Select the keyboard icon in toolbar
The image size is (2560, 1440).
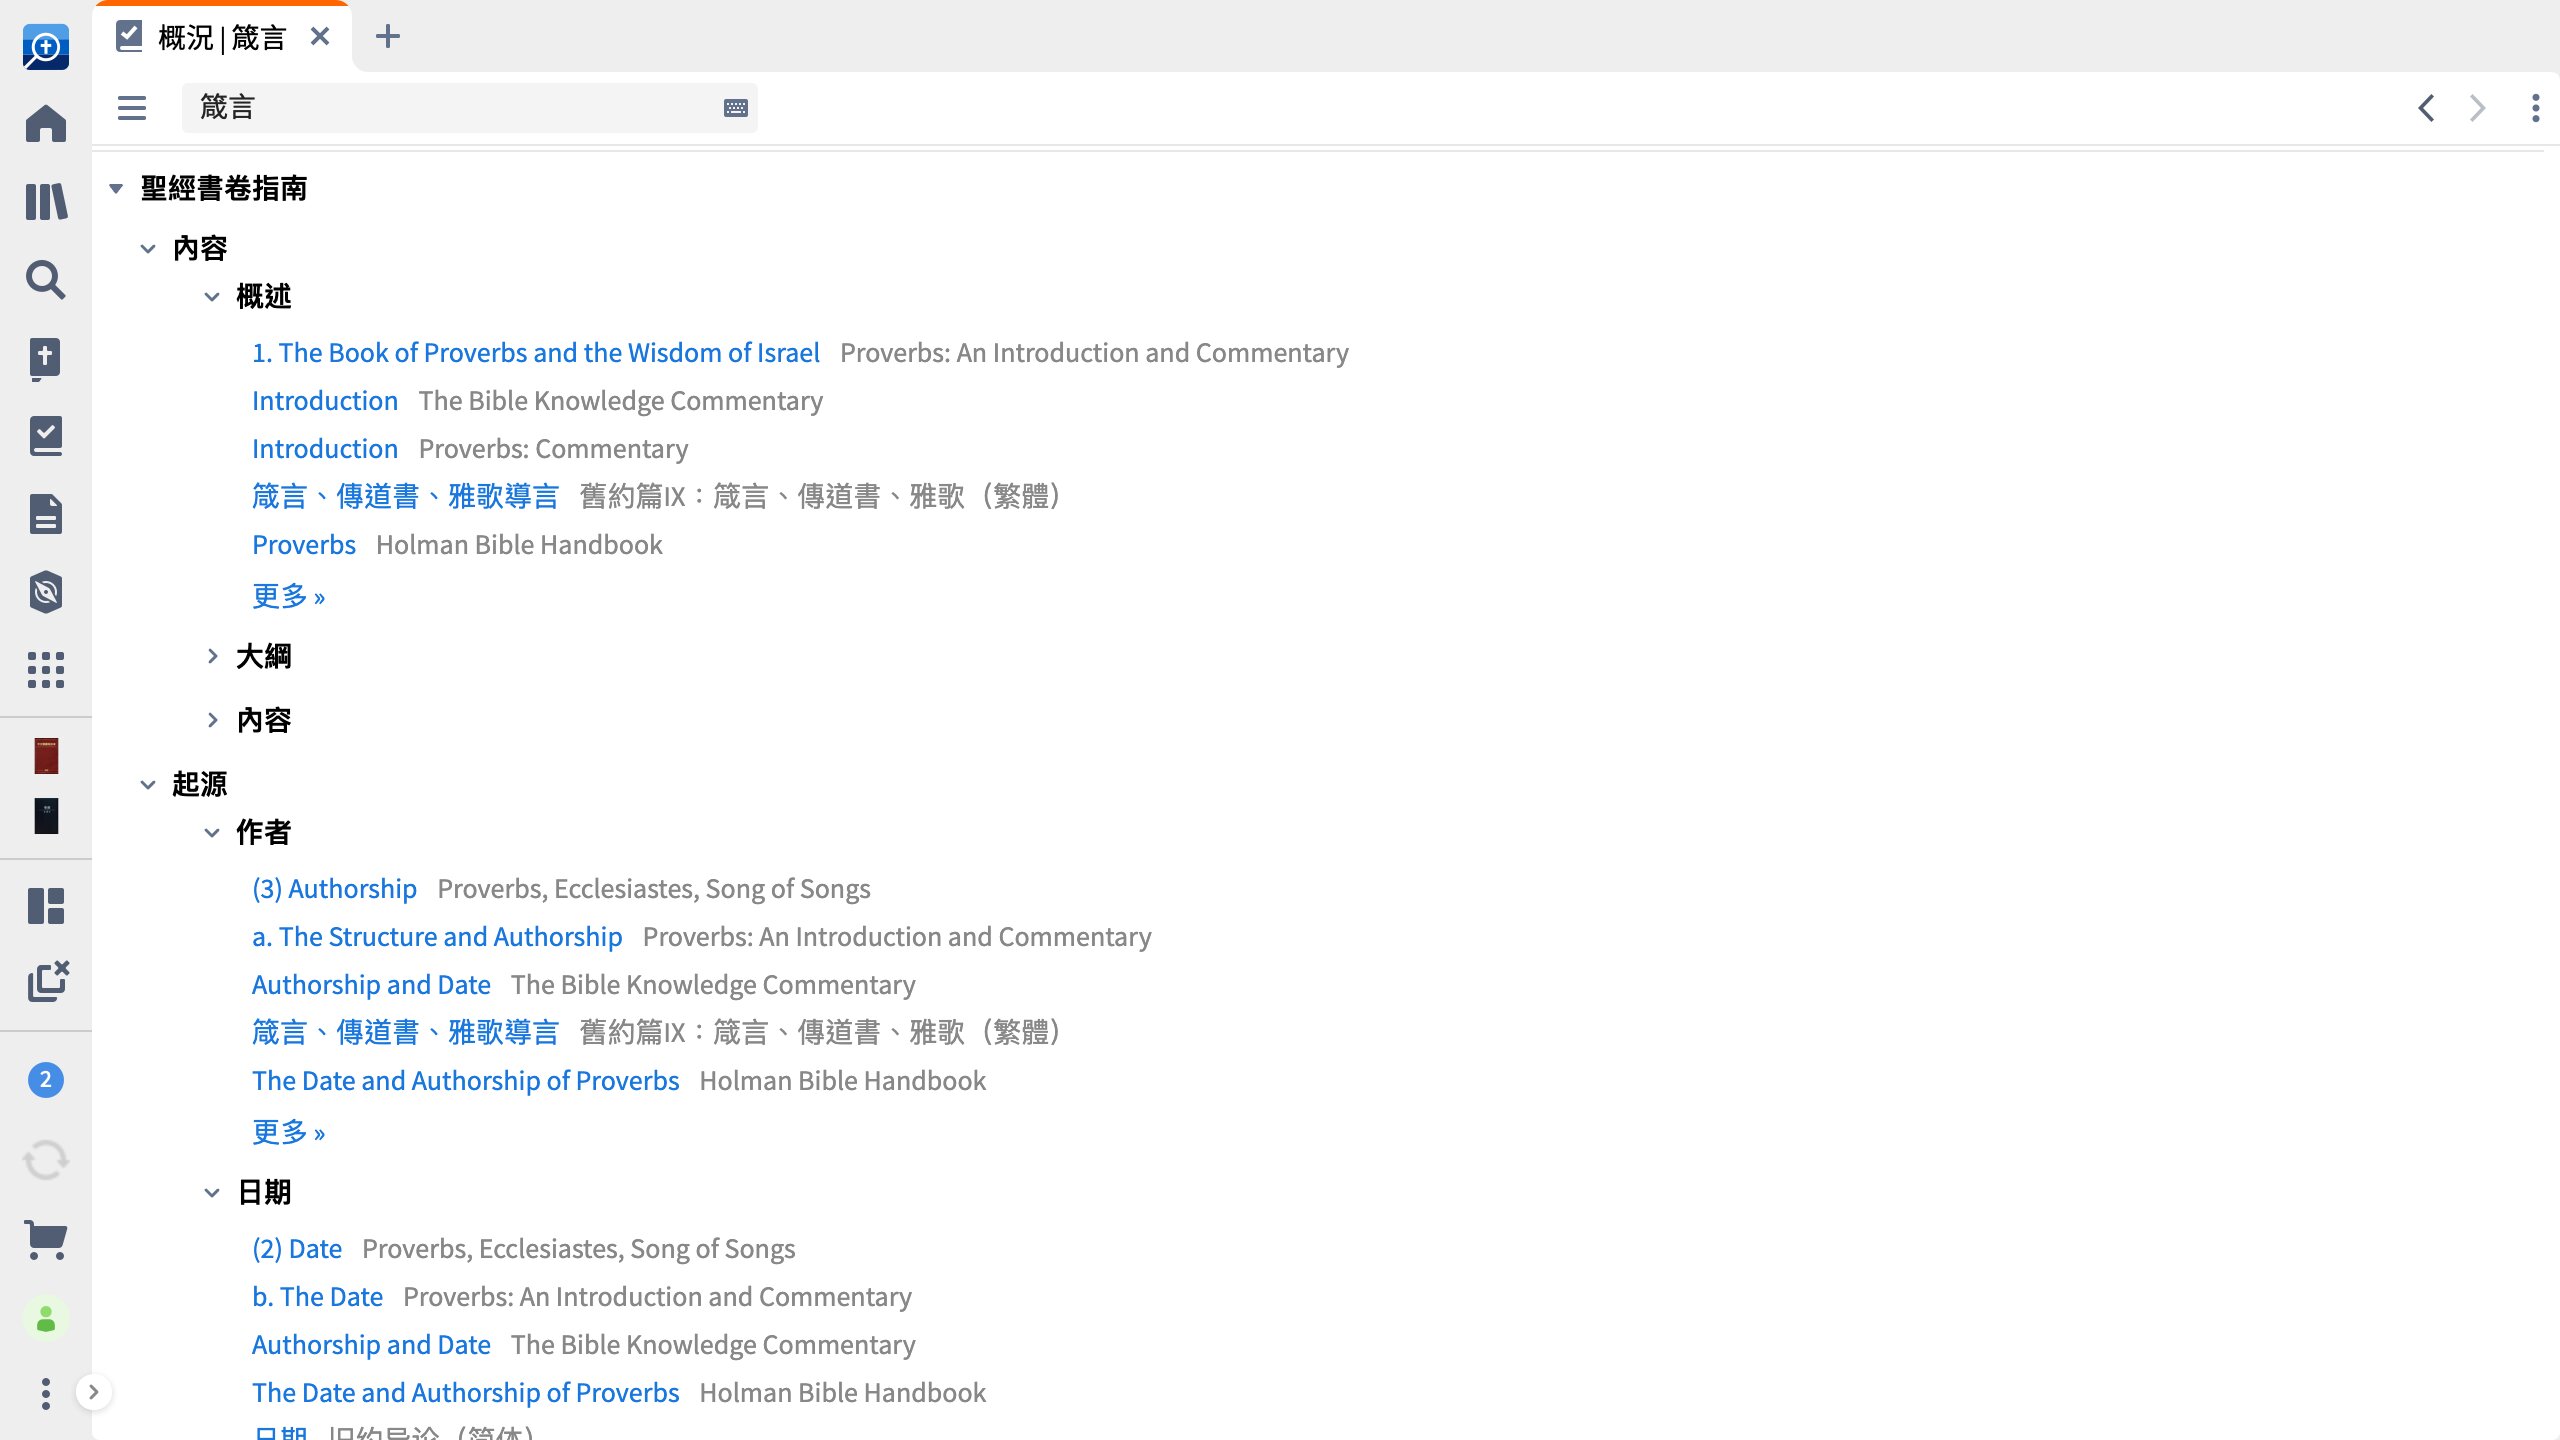pyautogui.click(x=735, y=107)
